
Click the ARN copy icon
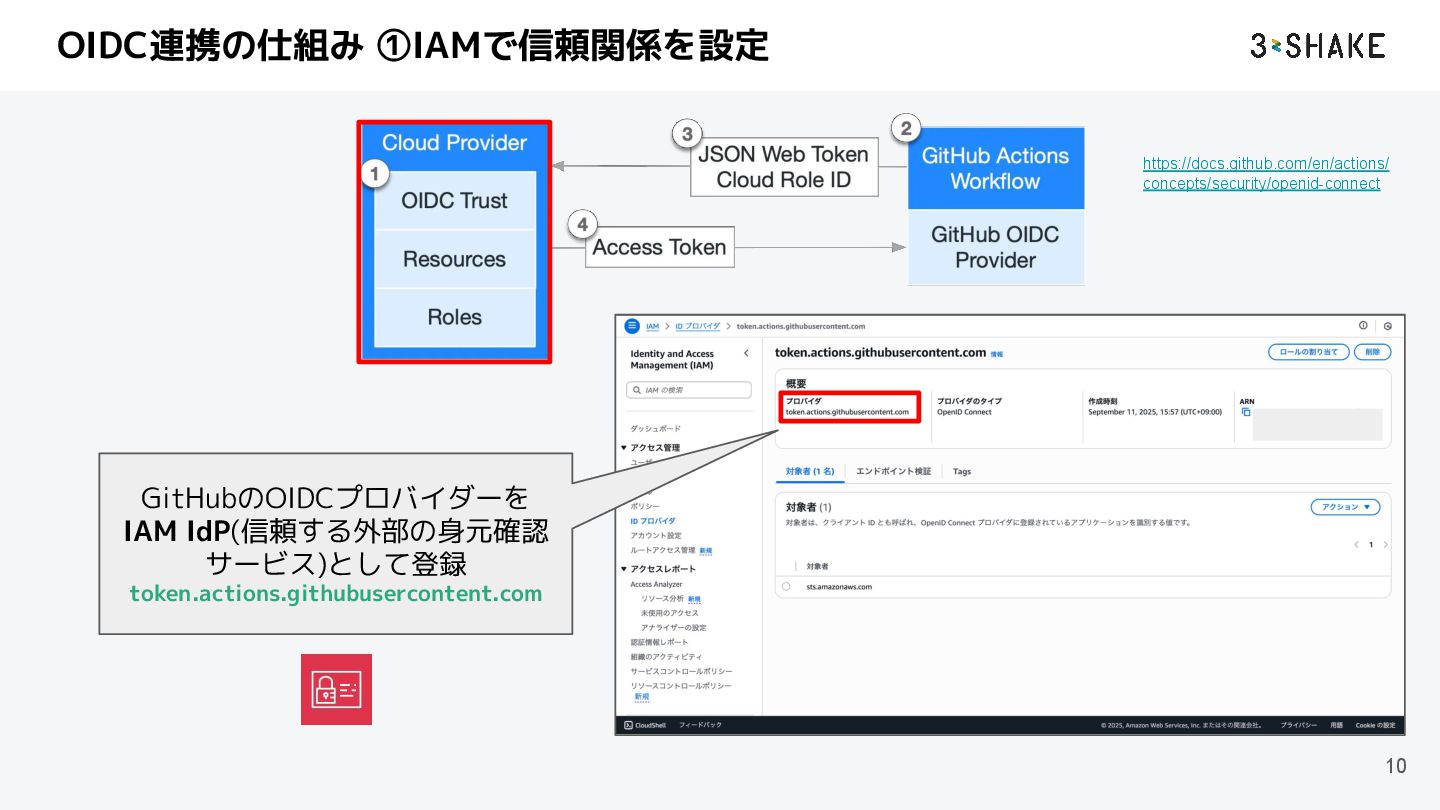(x=1246, y=412)
